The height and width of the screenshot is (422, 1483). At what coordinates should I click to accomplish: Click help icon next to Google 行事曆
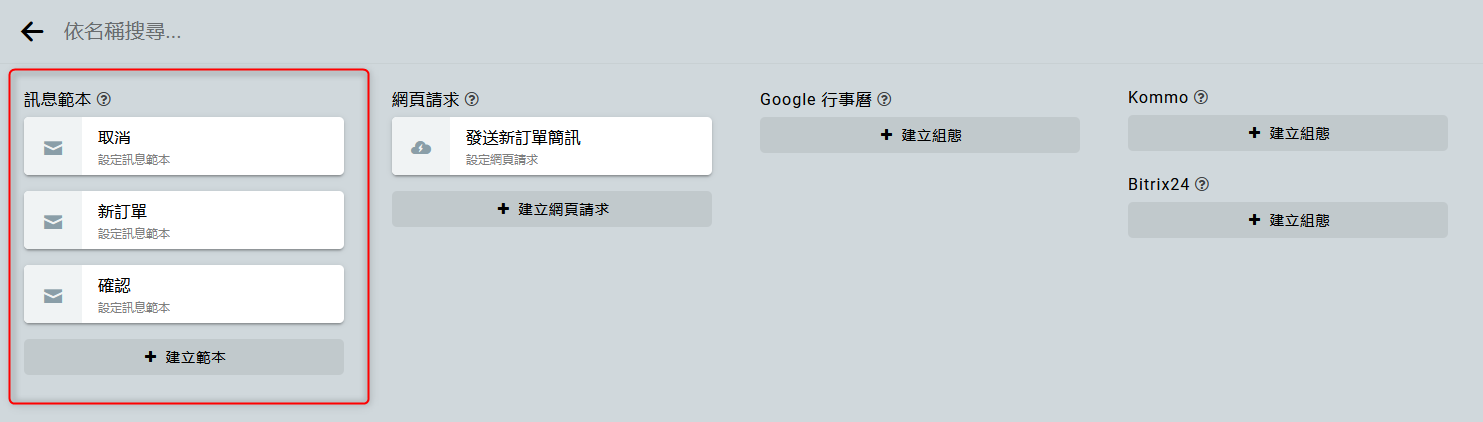click(884, 100)
